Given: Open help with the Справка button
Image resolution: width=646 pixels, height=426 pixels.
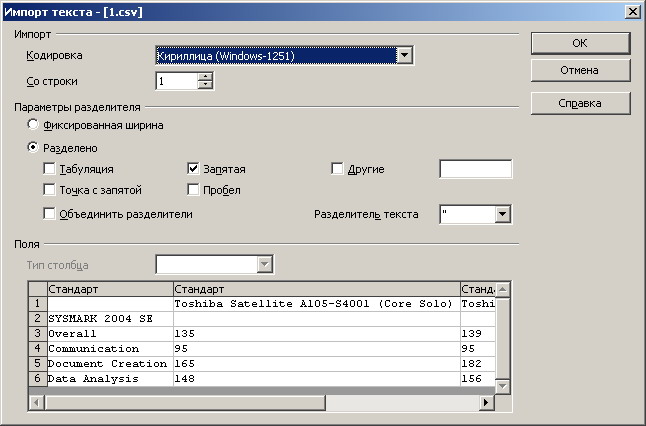Looking at the screenshot, I should [x=579, y=103].
